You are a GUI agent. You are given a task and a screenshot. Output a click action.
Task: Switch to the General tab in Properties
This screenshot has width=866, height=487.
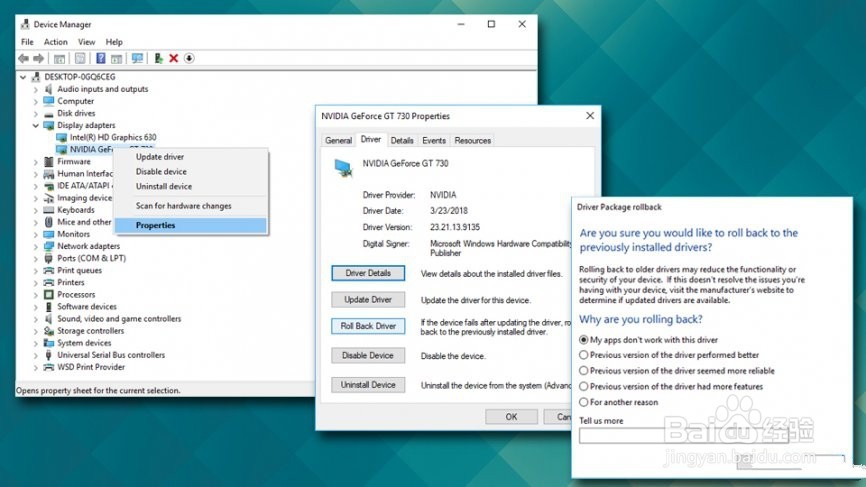click(338, 140)
